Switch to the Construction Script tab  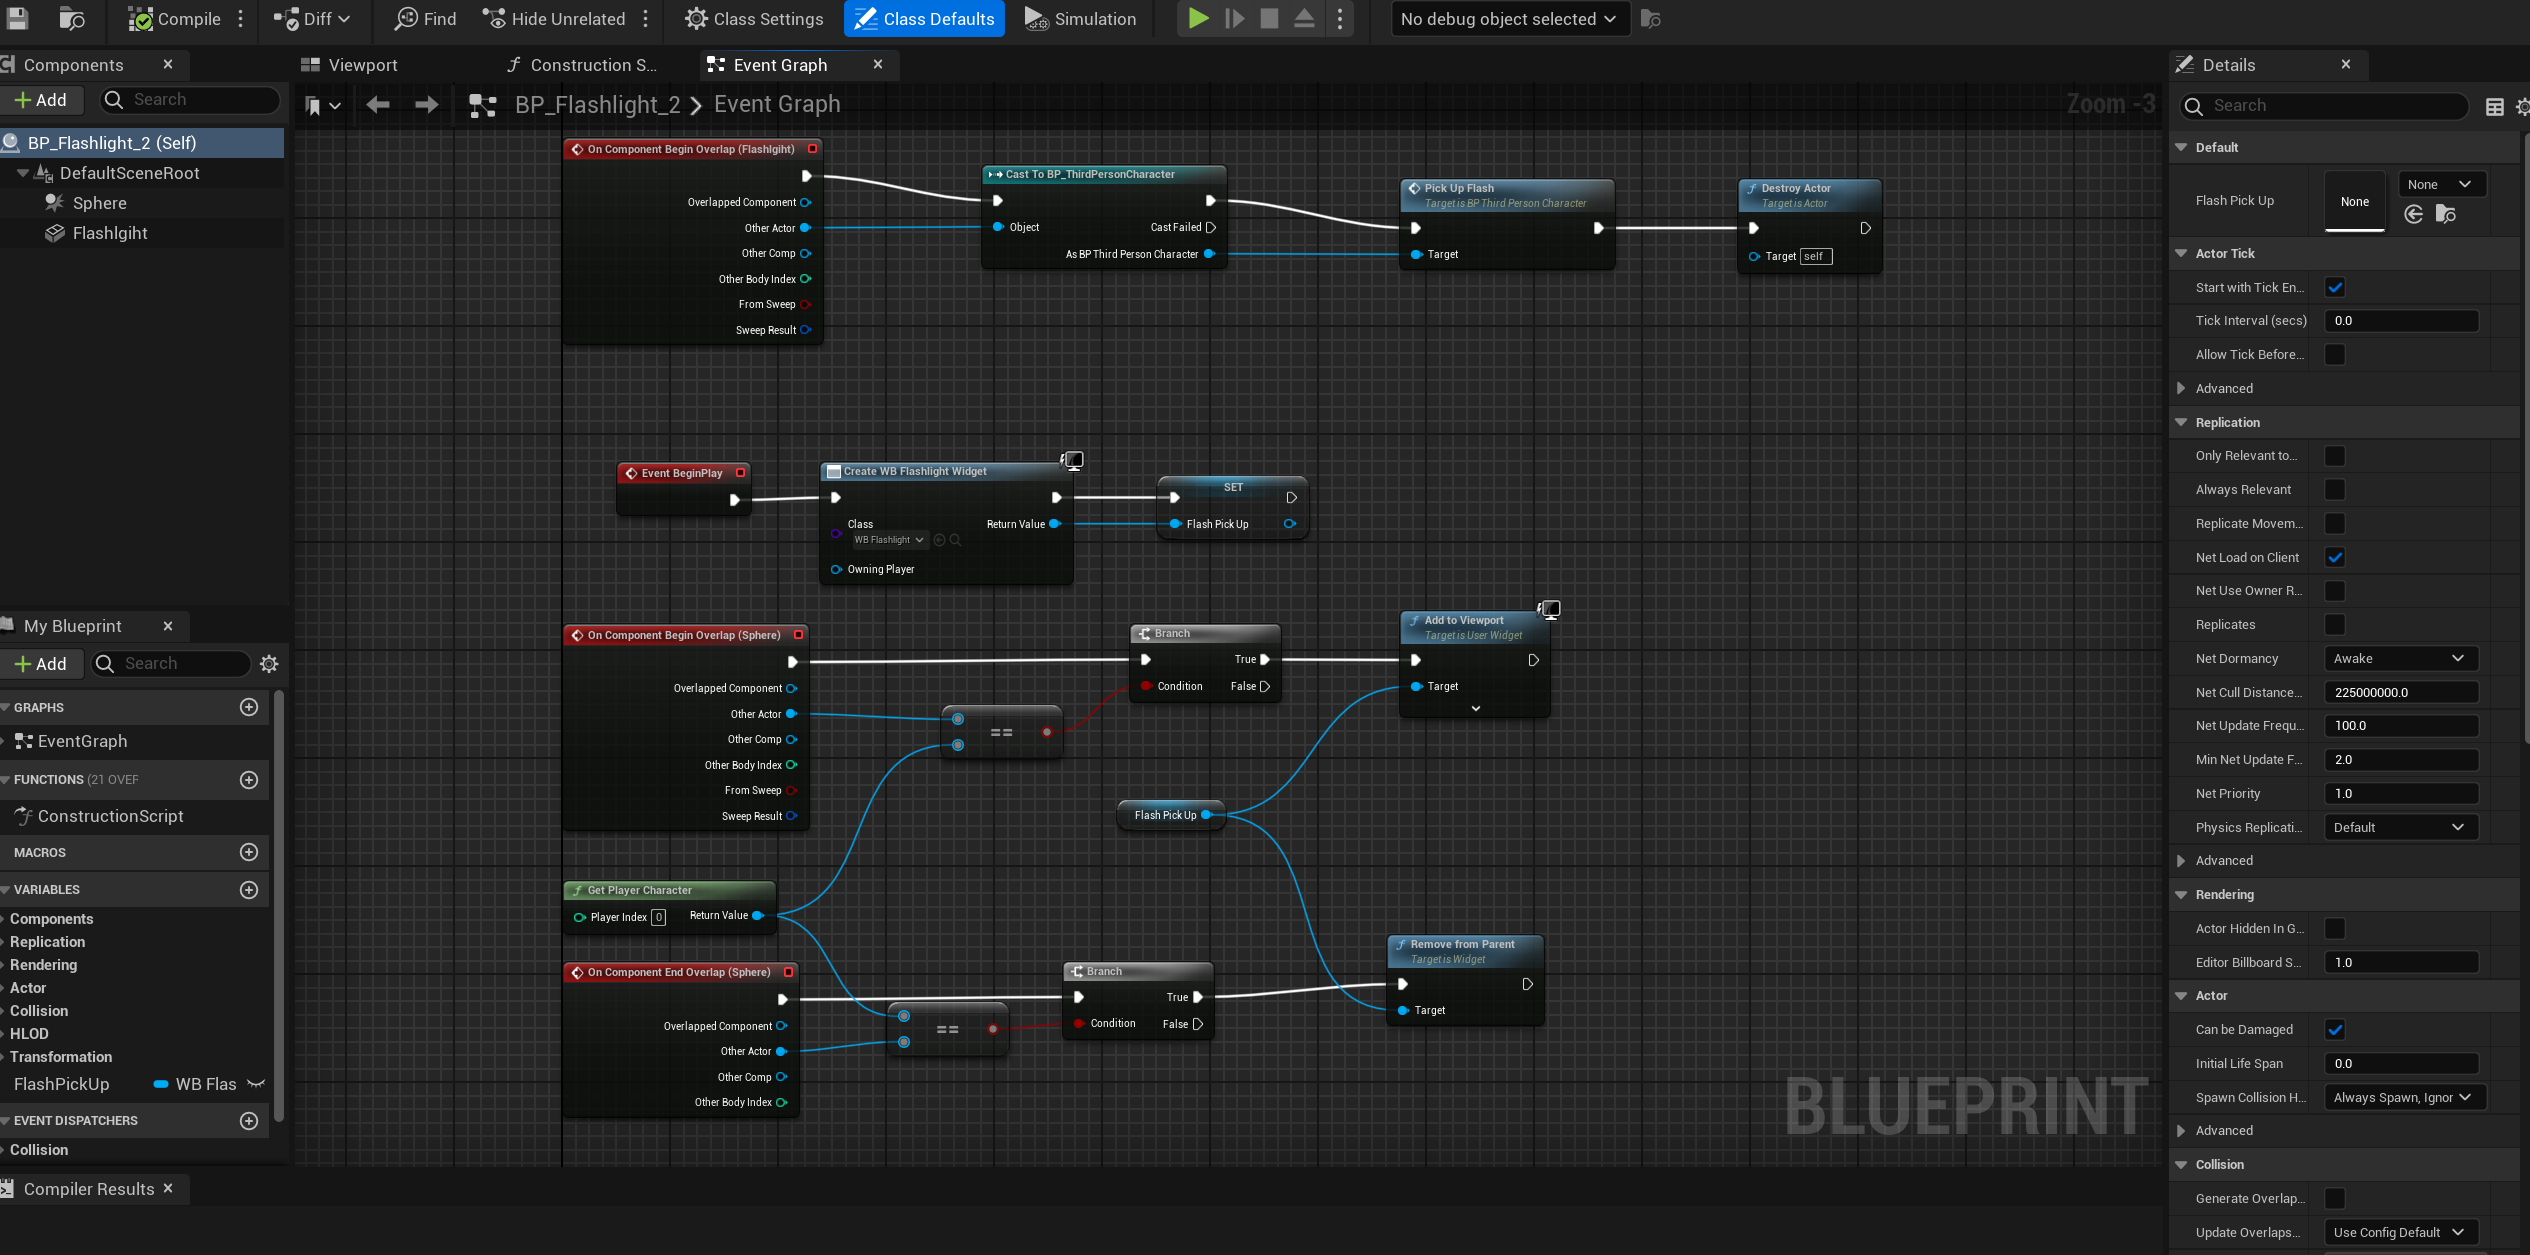[x=582, y=65]
